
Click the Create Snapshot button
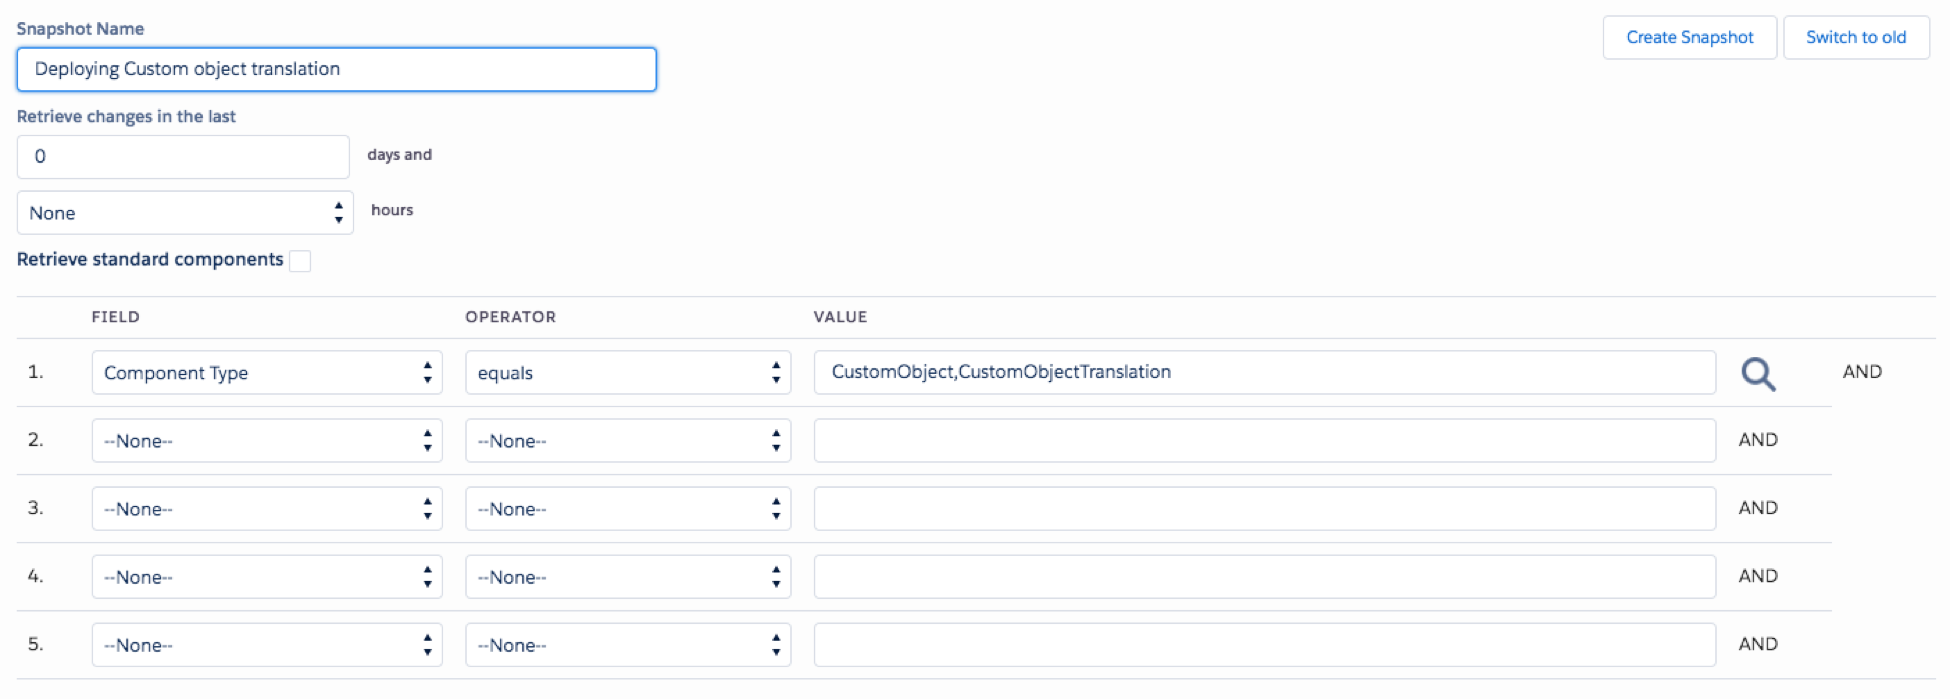pos(1689,38)
